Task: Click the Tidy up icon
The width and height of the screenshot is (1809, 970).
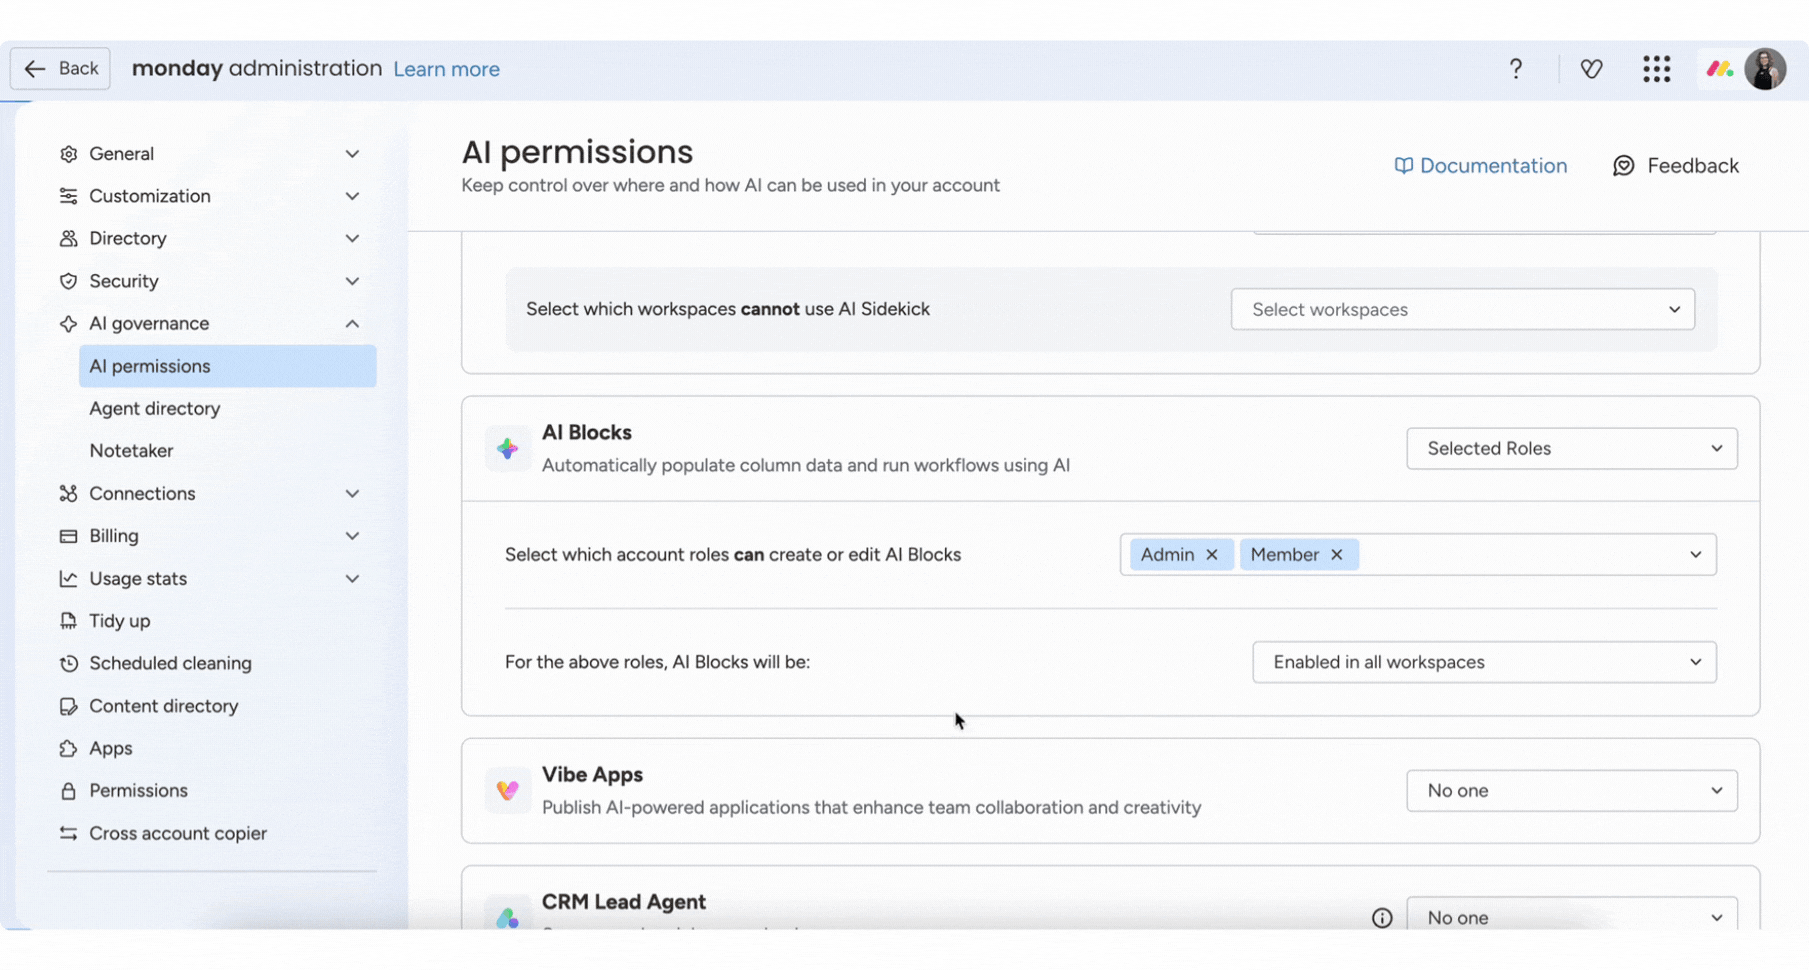Action: tap(68, 621)
